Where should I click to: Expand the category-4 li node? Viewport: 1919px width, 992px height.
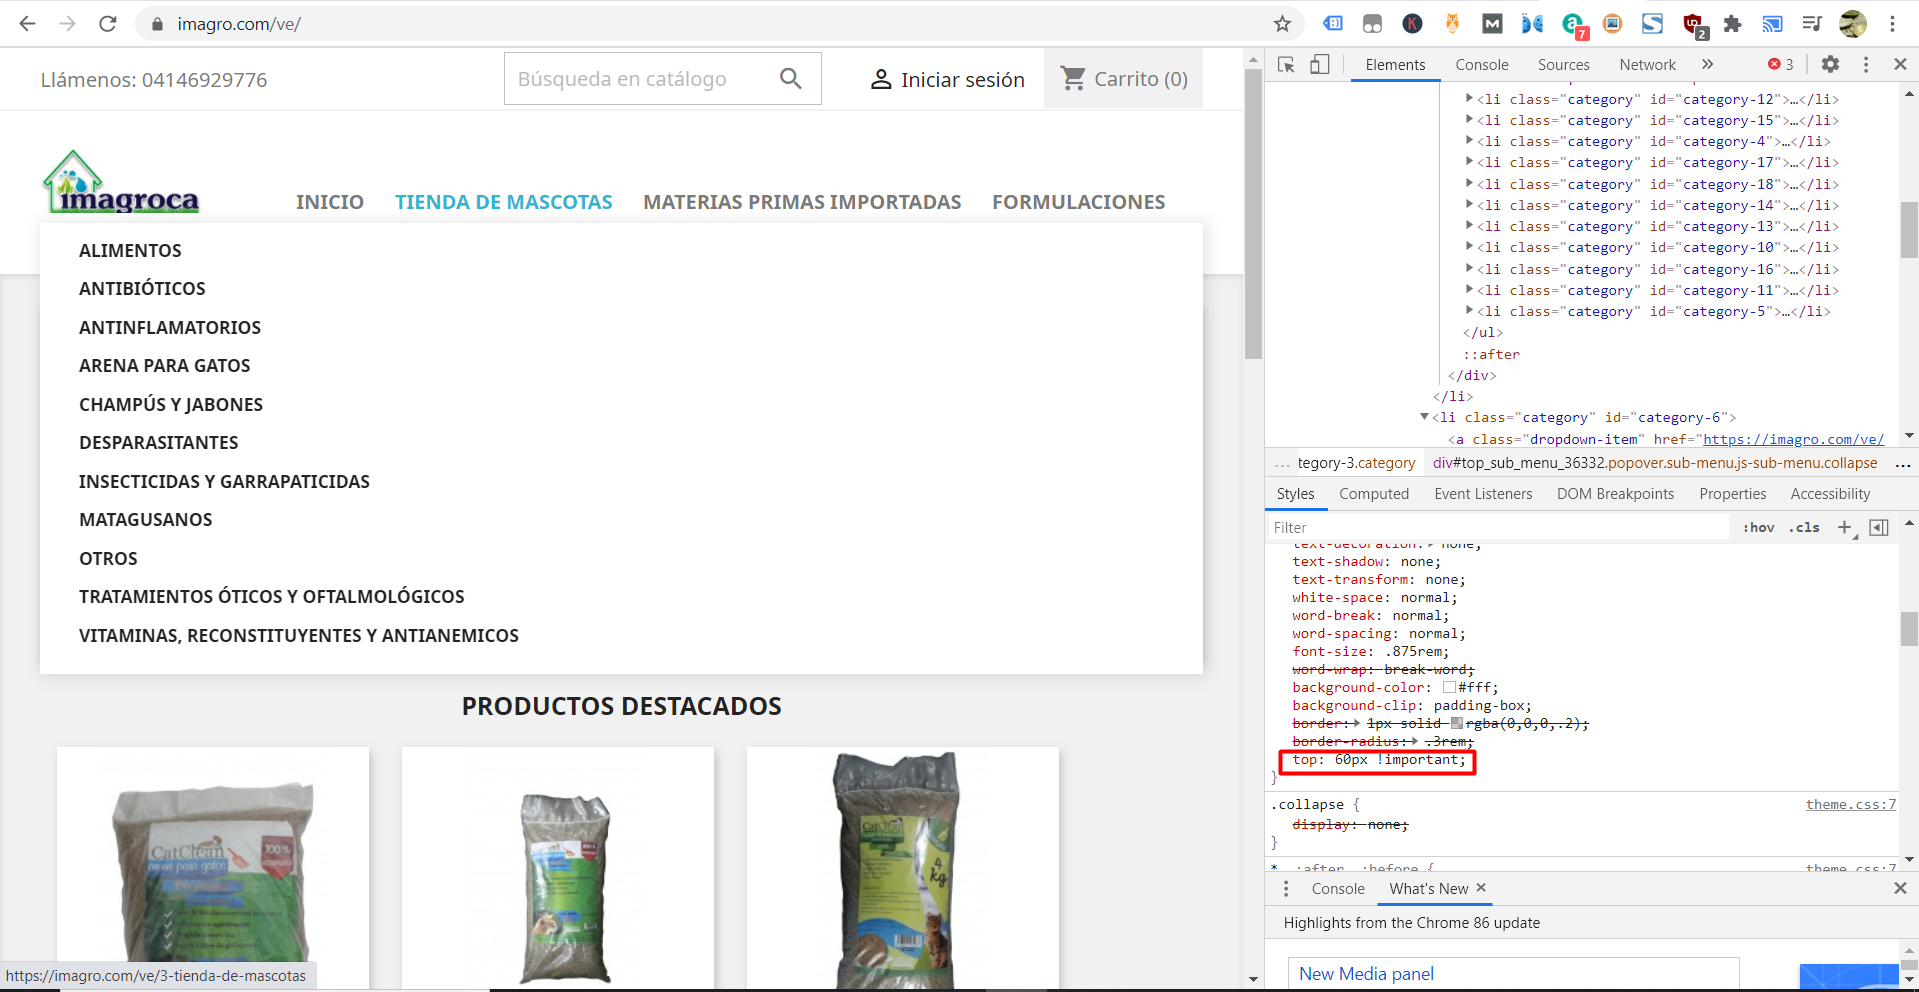(1469, 141)
